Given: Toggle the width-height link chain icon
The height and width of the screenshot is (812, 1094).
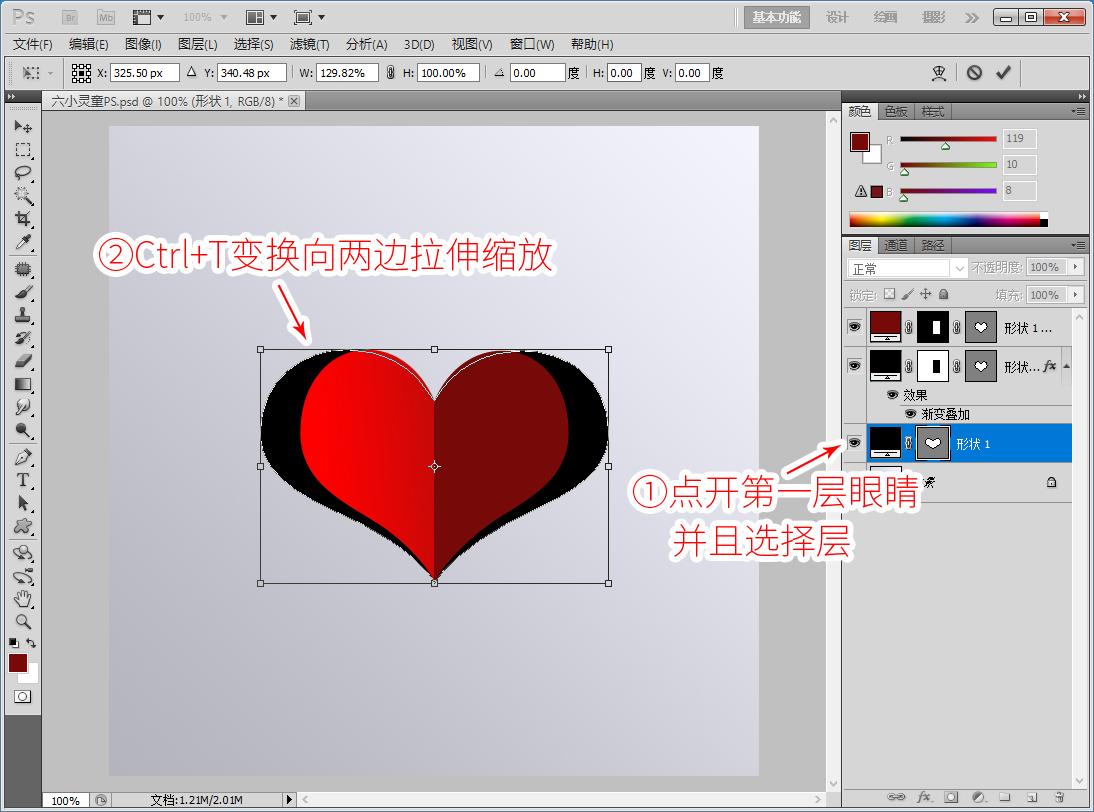Looking at the screenshot, I should click(x=391, y=73).
